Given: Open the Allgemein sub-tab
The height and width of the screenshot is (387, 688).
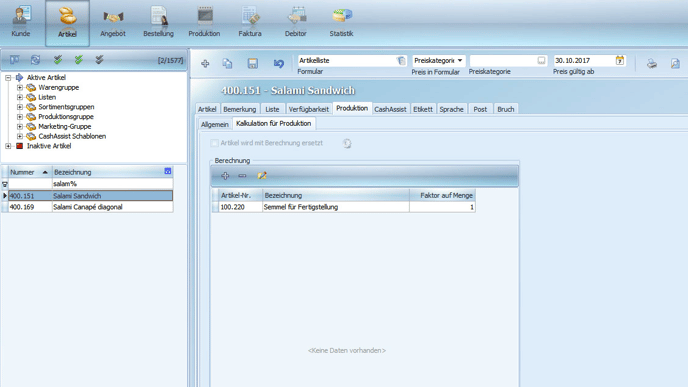Looking at the screenshot, I should pyautogui.click(x=215, y=124).
